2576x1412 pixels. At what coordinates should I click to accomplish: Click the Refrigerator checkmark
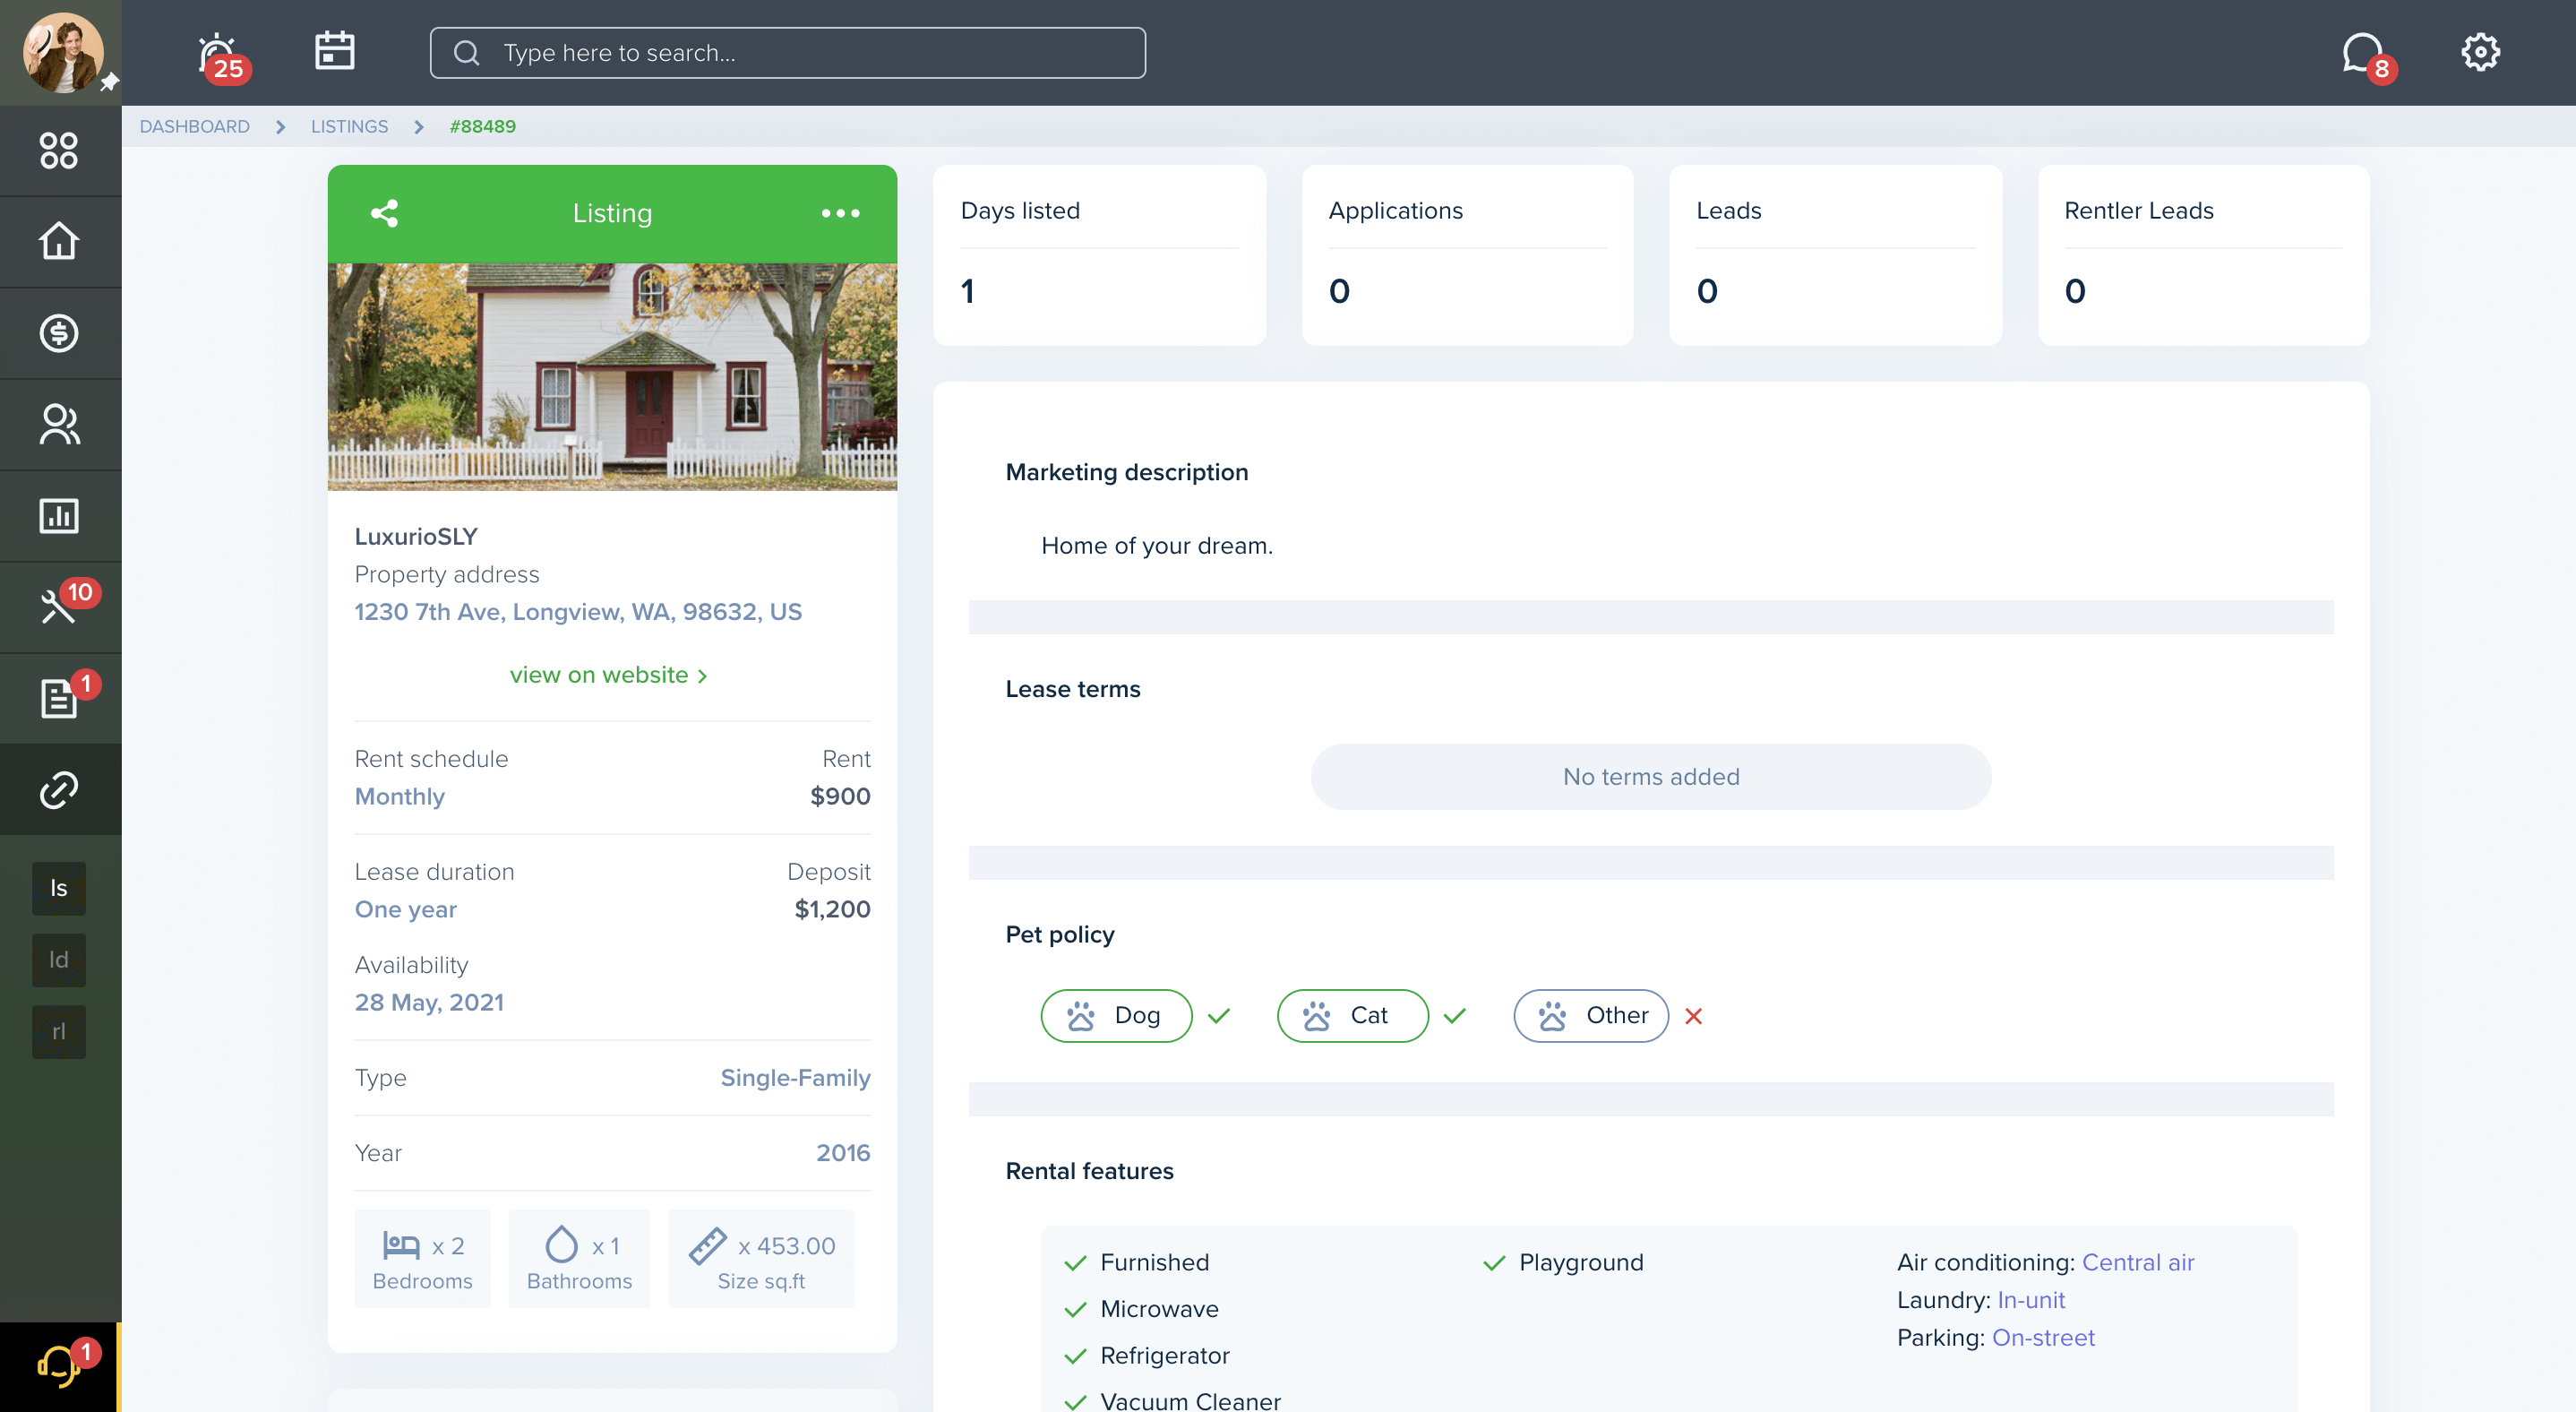point(1075,1356)
